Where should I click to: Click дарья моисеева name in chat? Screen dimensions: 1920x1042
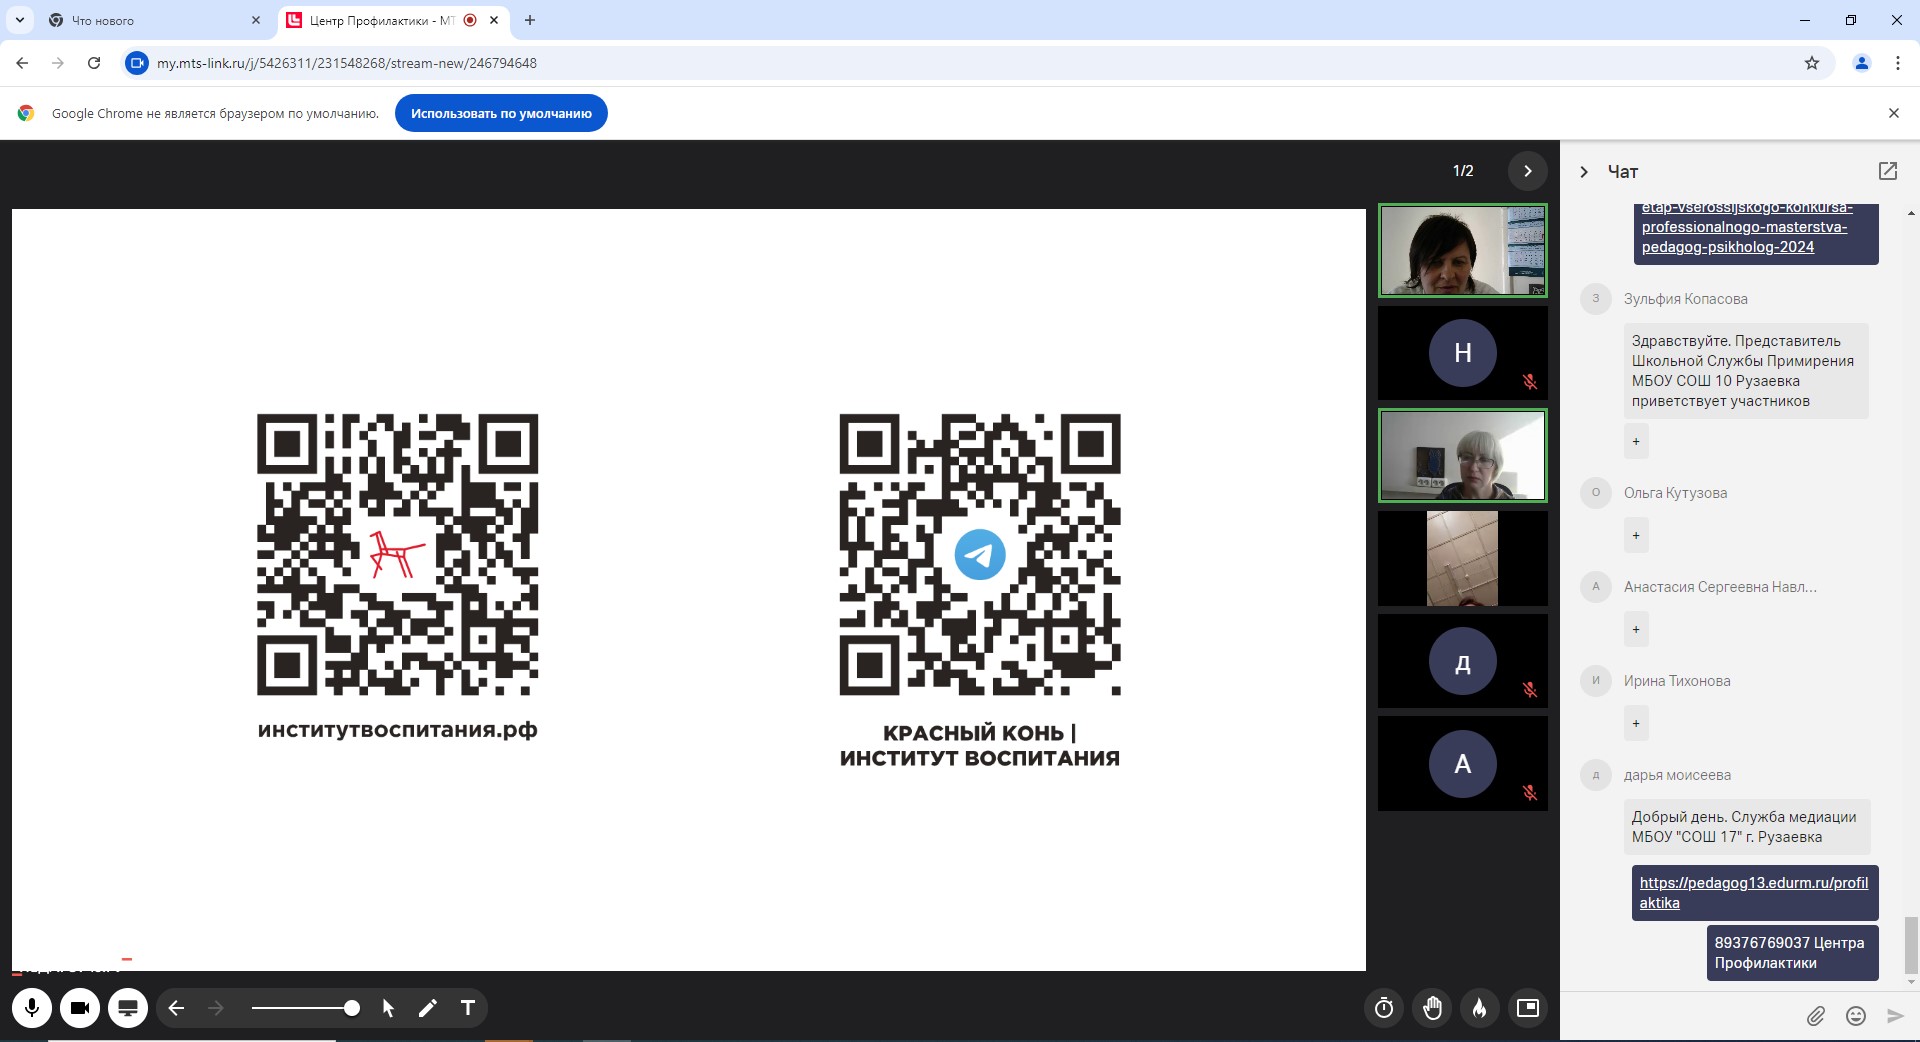[1677, 775]
